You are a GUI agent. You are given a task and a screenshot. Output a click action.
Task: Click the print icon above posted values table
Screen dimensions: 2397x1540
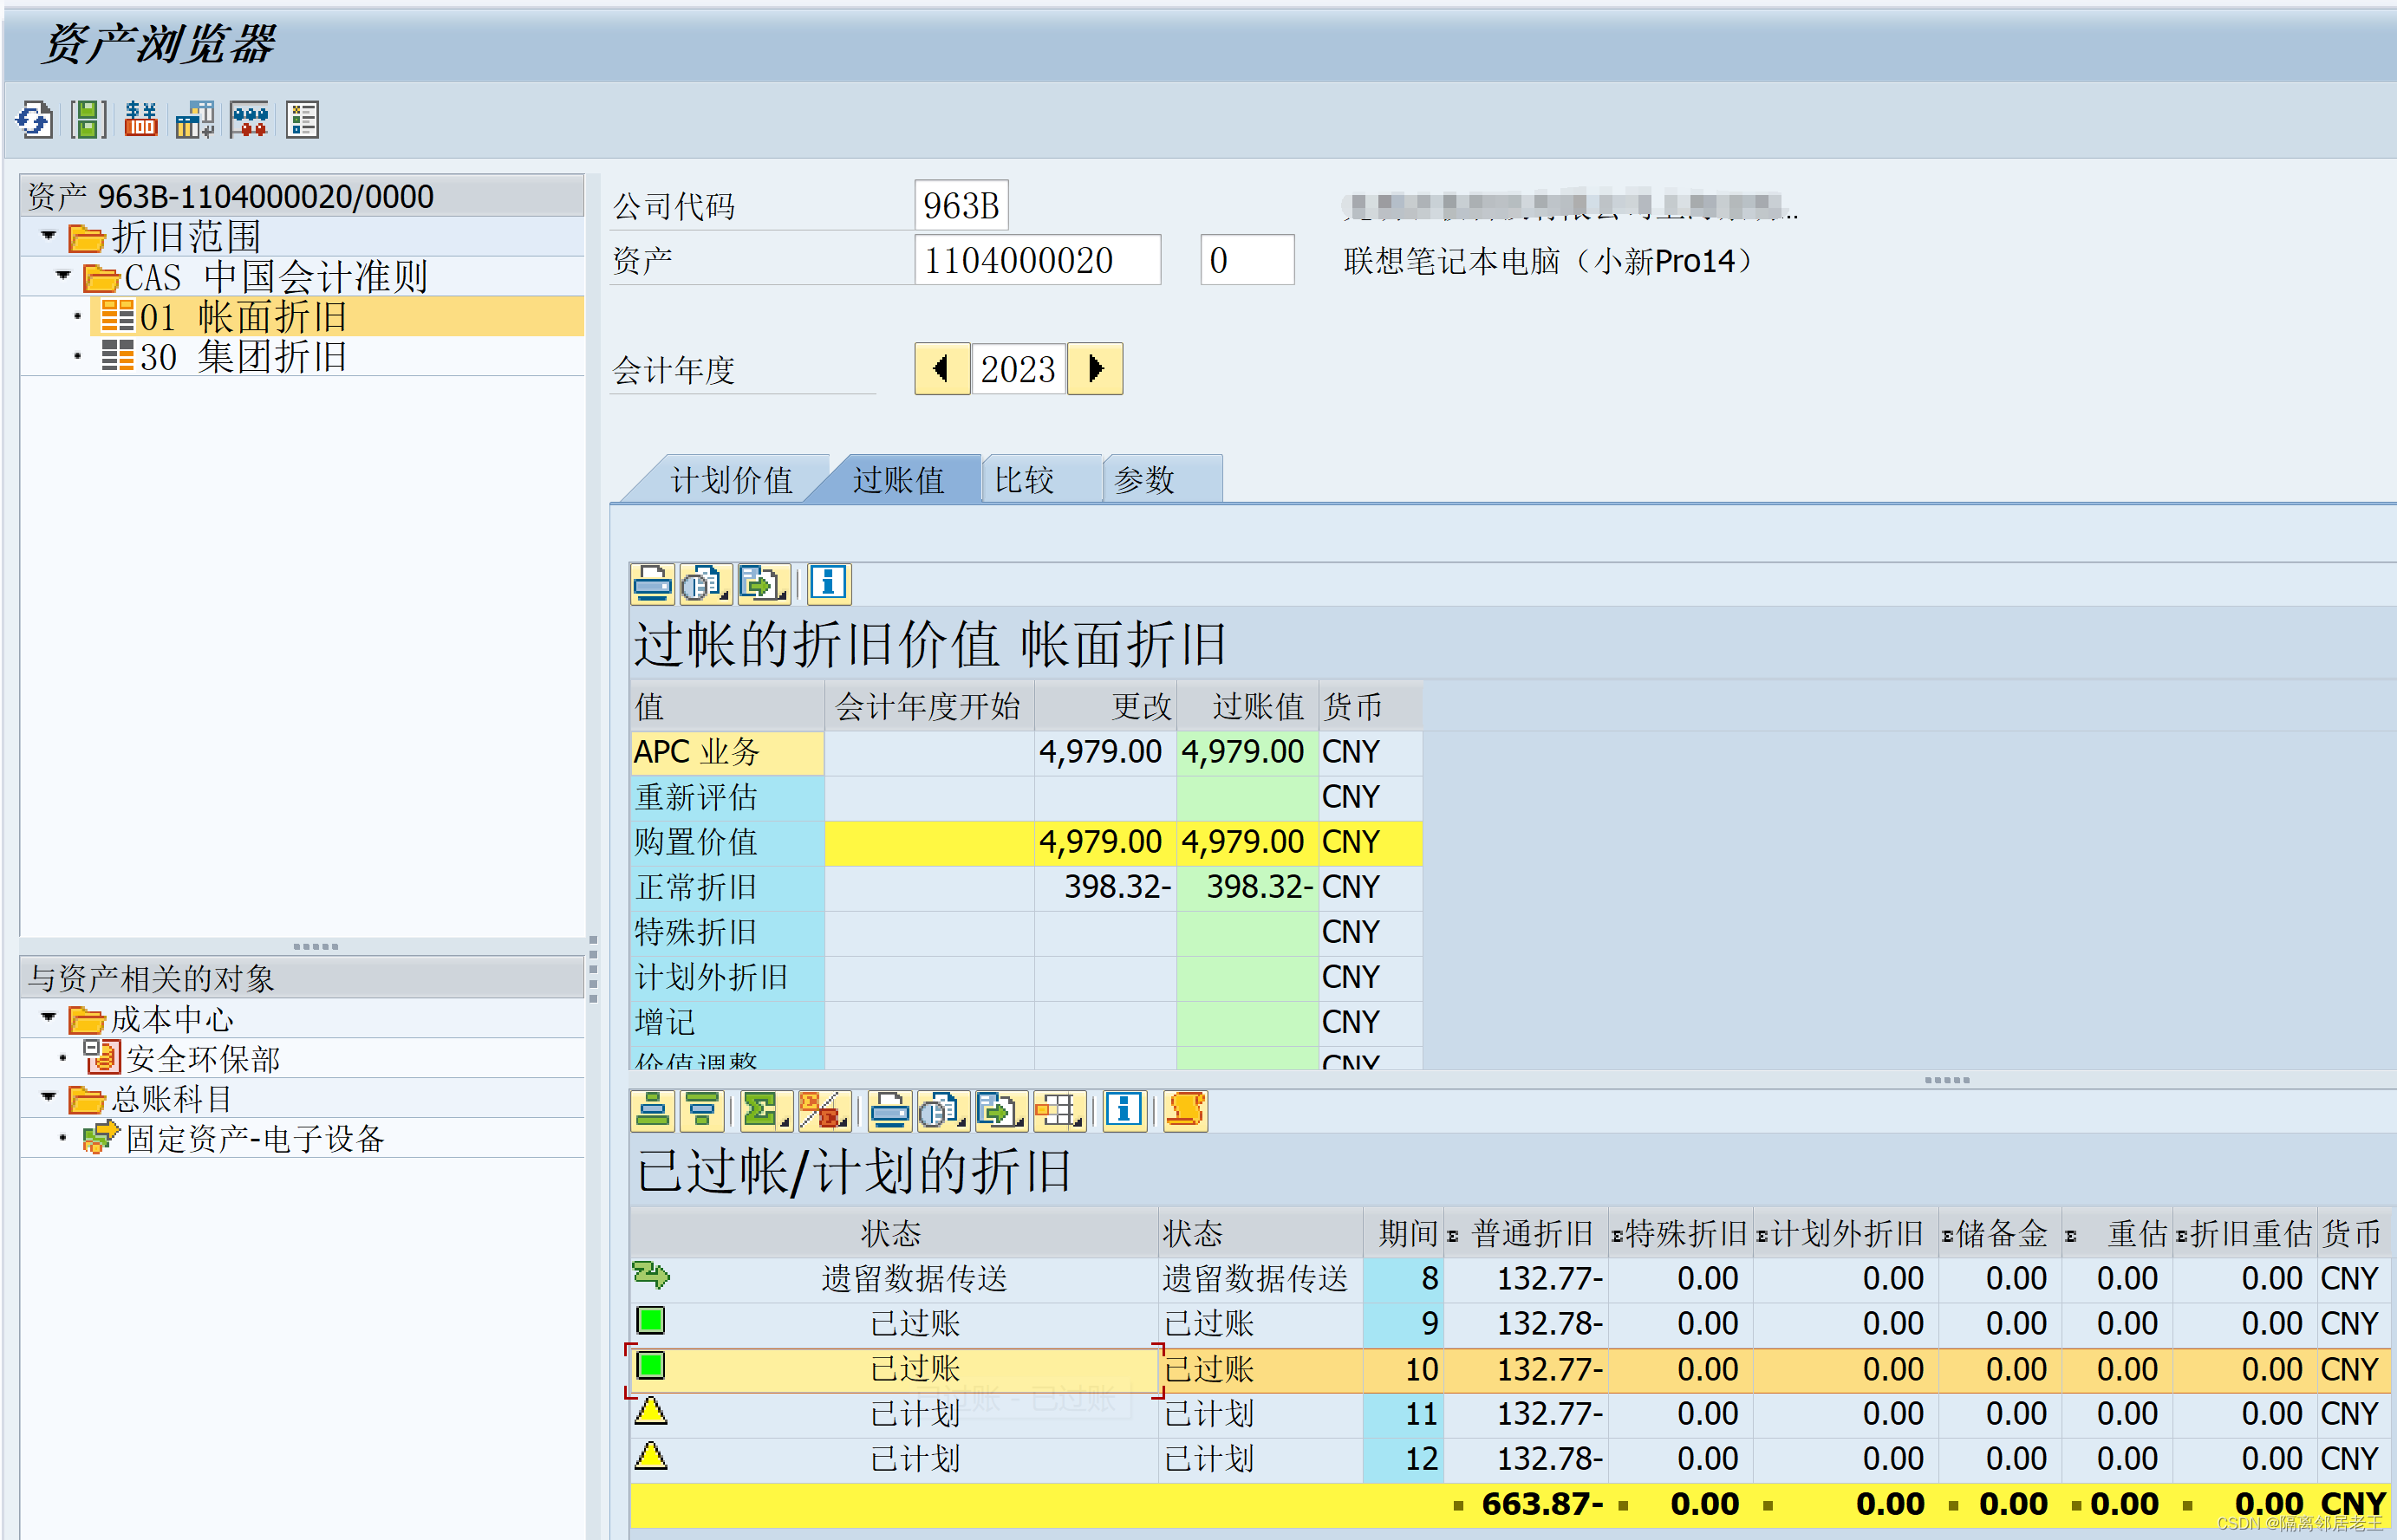[652, 583]
